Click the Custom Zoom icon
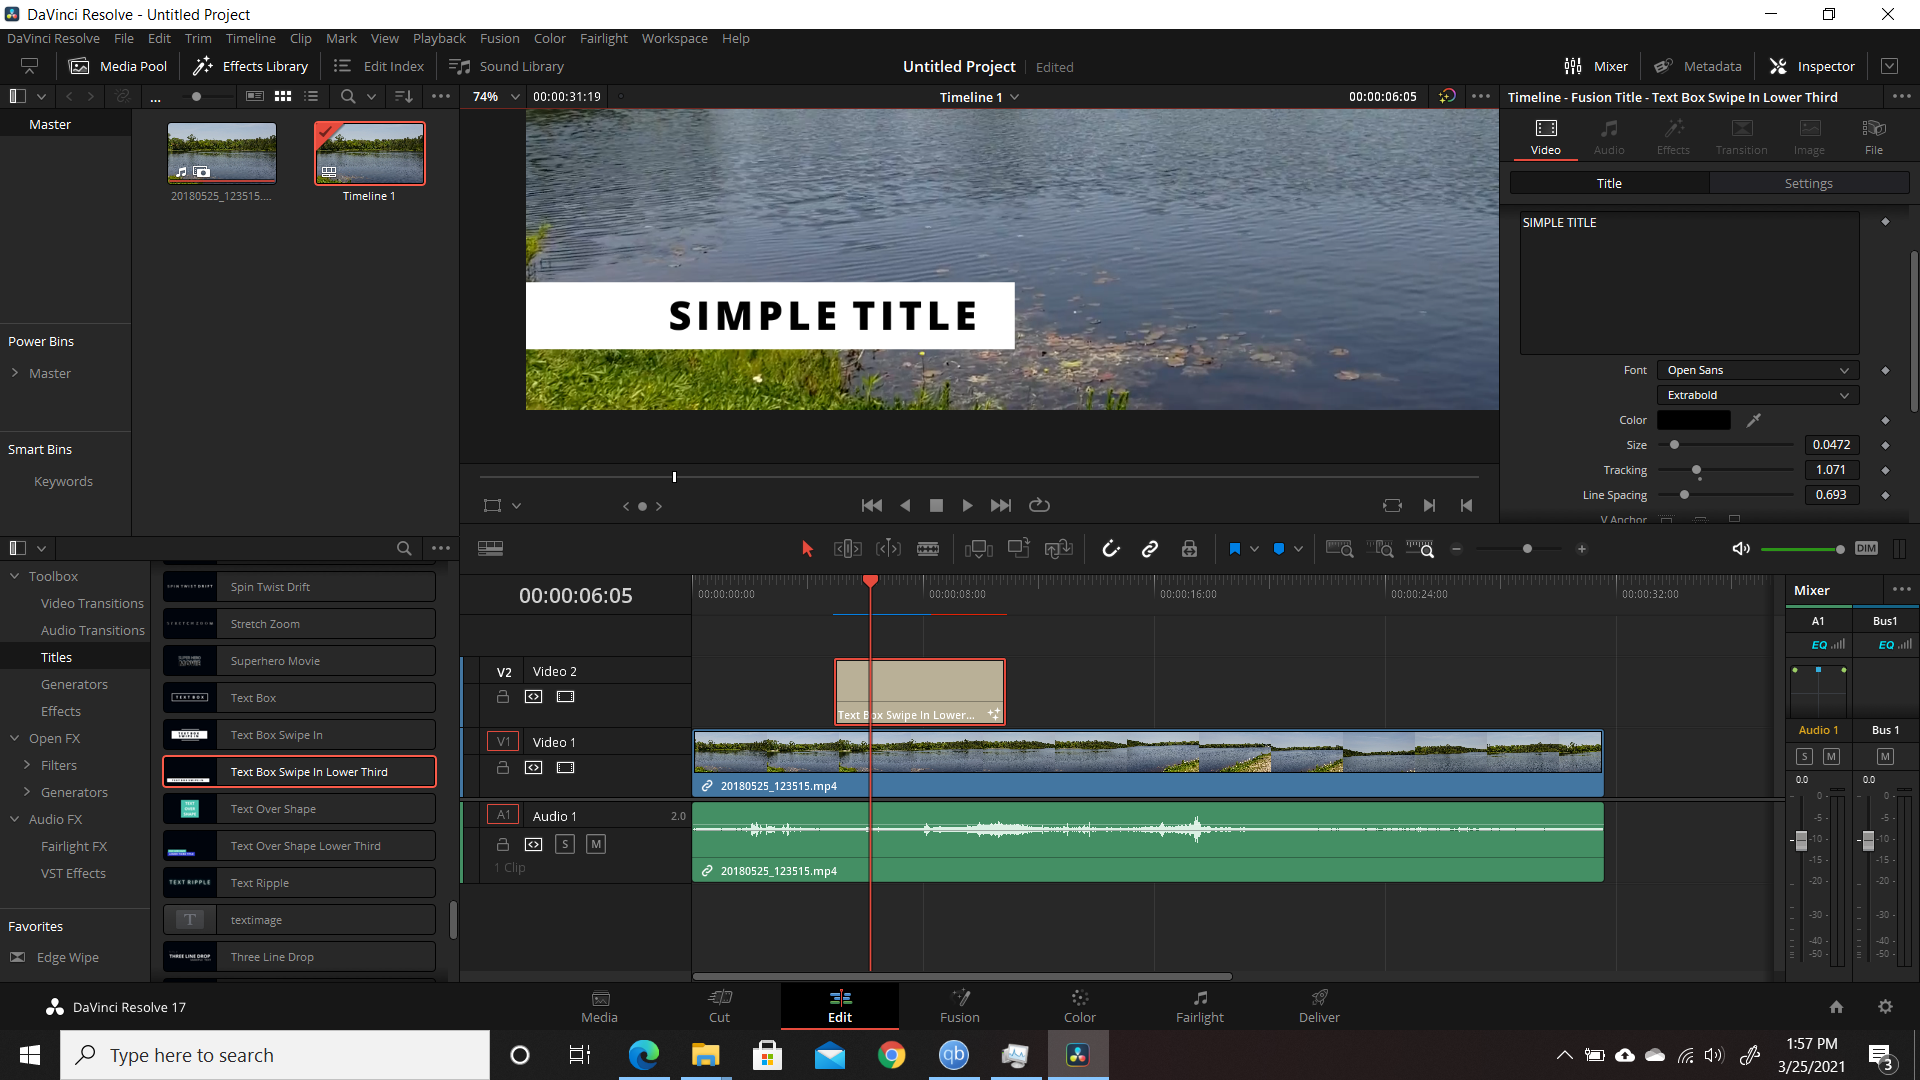The width and height of the screenshot is (1920, 1080). click(1420, 549)
